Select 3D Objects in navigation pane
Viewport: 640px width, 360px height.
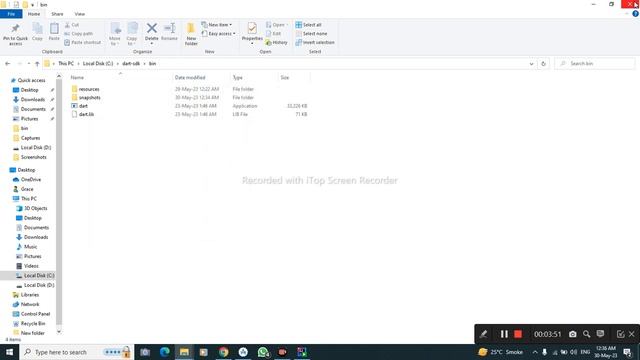[36, 208]
